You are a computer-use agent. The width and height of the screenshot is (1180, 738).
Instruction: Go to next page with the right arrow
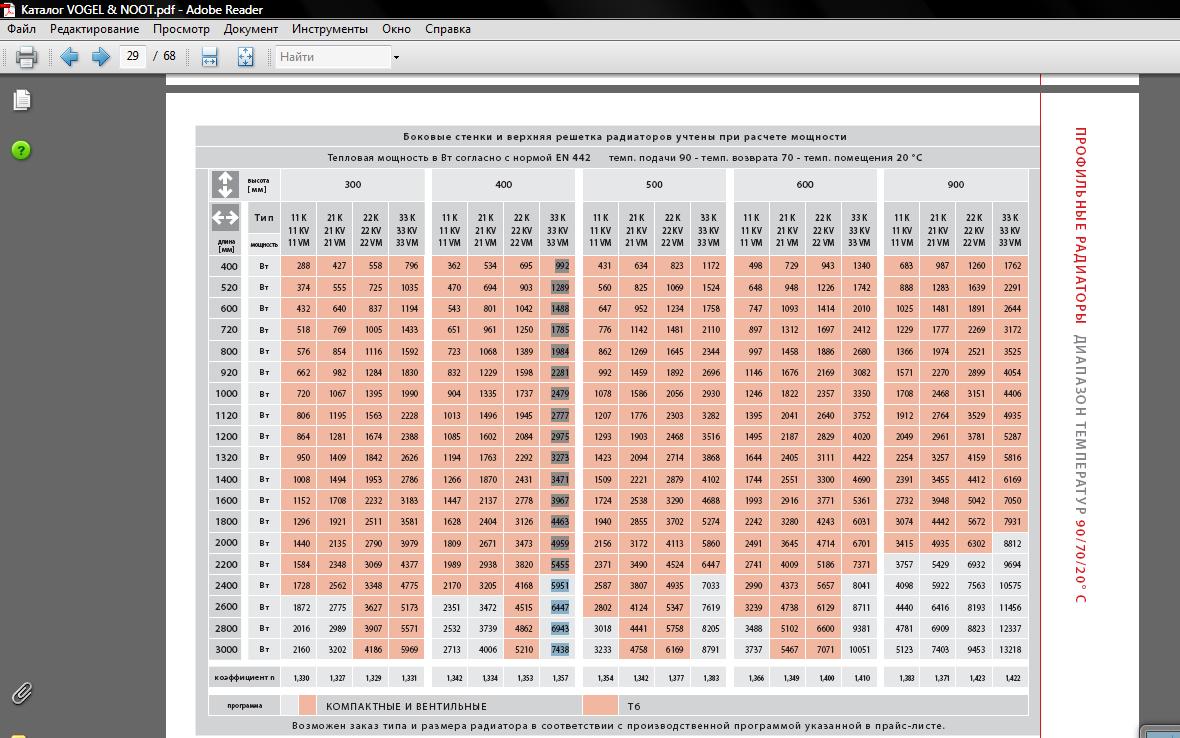100,57
